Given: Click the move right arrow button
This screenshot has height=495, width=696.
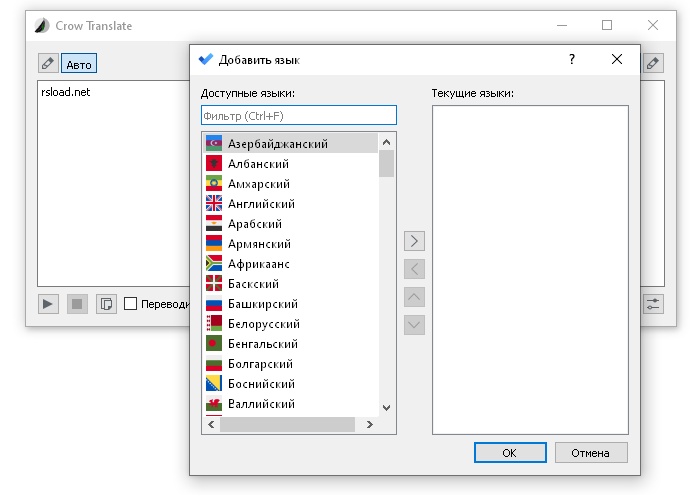Looking at the screenshot, I should 414,241.
